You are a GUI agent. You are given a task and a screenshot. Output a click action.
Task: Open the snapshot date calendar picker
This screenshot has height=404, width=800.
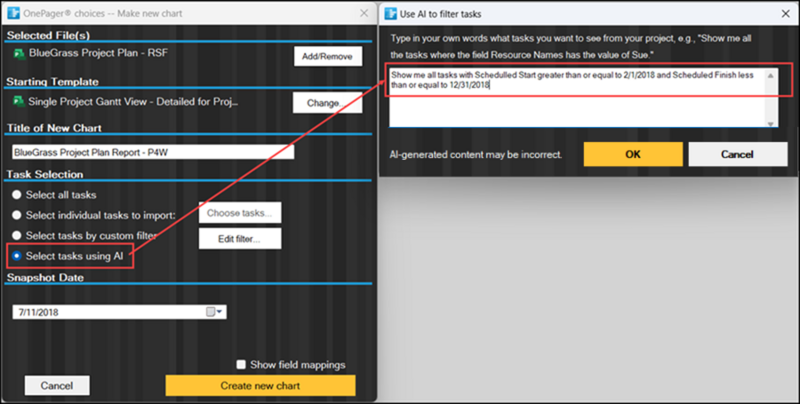214,312
